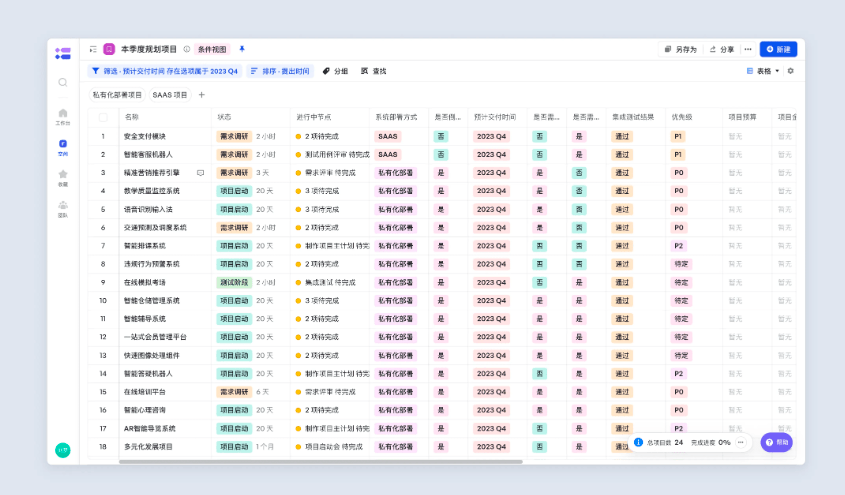
Task: Open the 排序 sort control
Action: pyautogui.click(x=280, y=71)
